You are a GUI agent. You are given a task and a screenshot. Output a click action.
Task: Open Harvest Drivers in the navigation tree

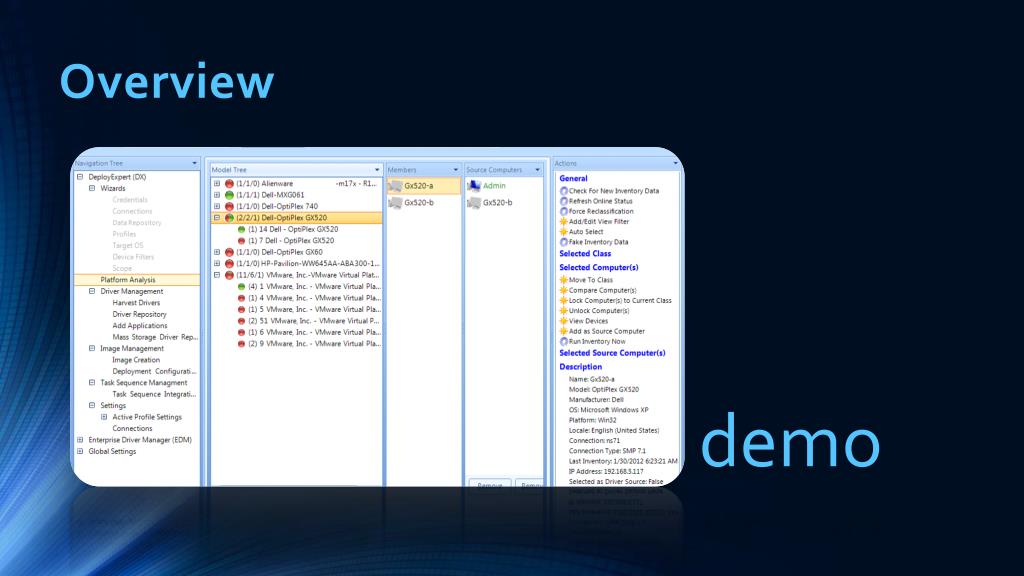click(x=136, y=302)
